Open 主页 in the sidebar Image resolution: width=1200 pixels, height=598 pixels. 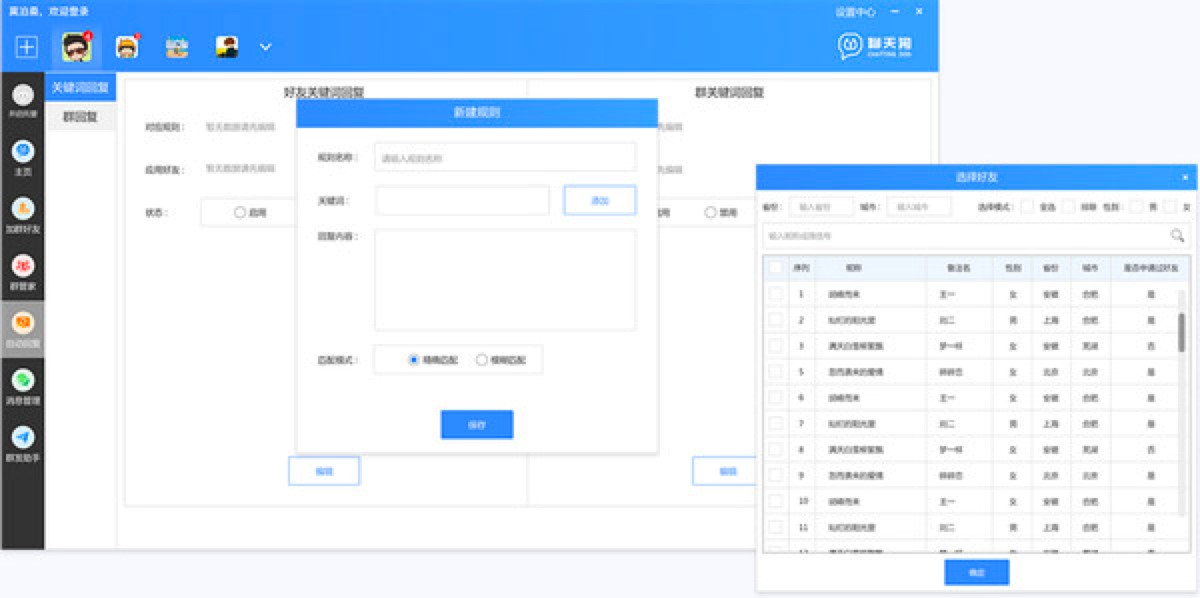click(x=23, y=157)
